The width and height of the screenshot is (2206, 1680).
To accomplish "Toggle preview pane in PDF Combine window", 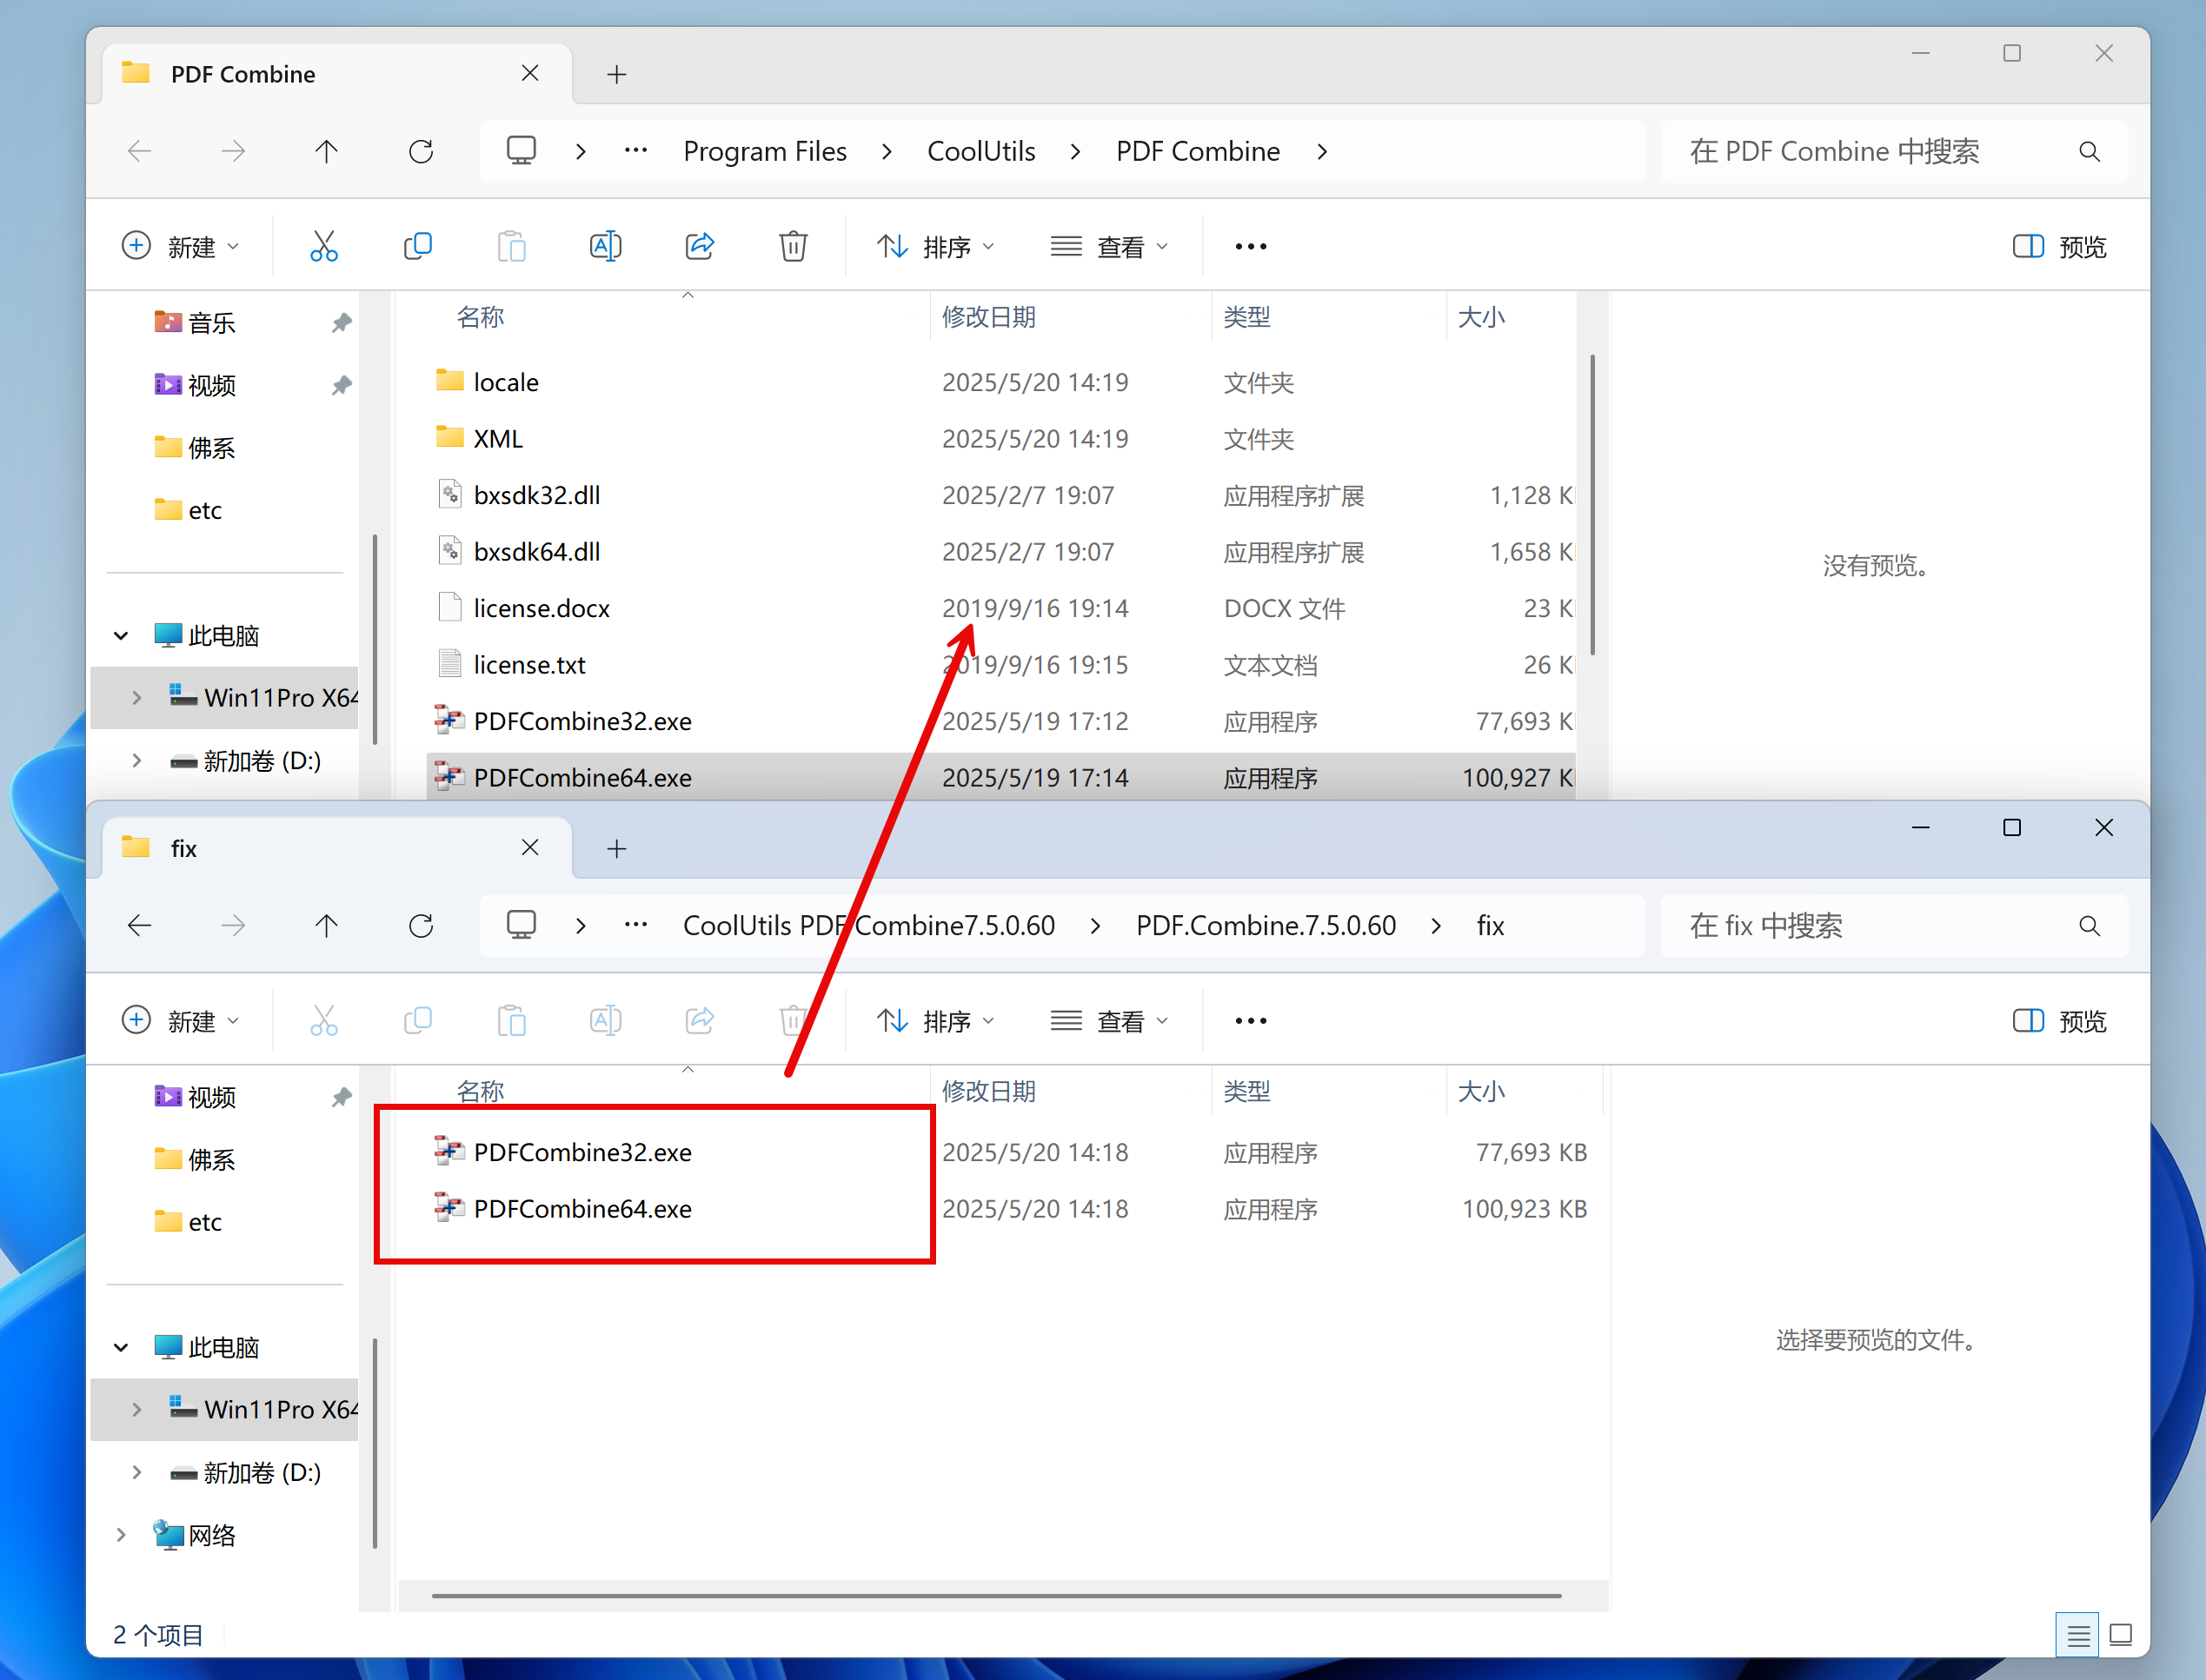I will pos(2058,246).
